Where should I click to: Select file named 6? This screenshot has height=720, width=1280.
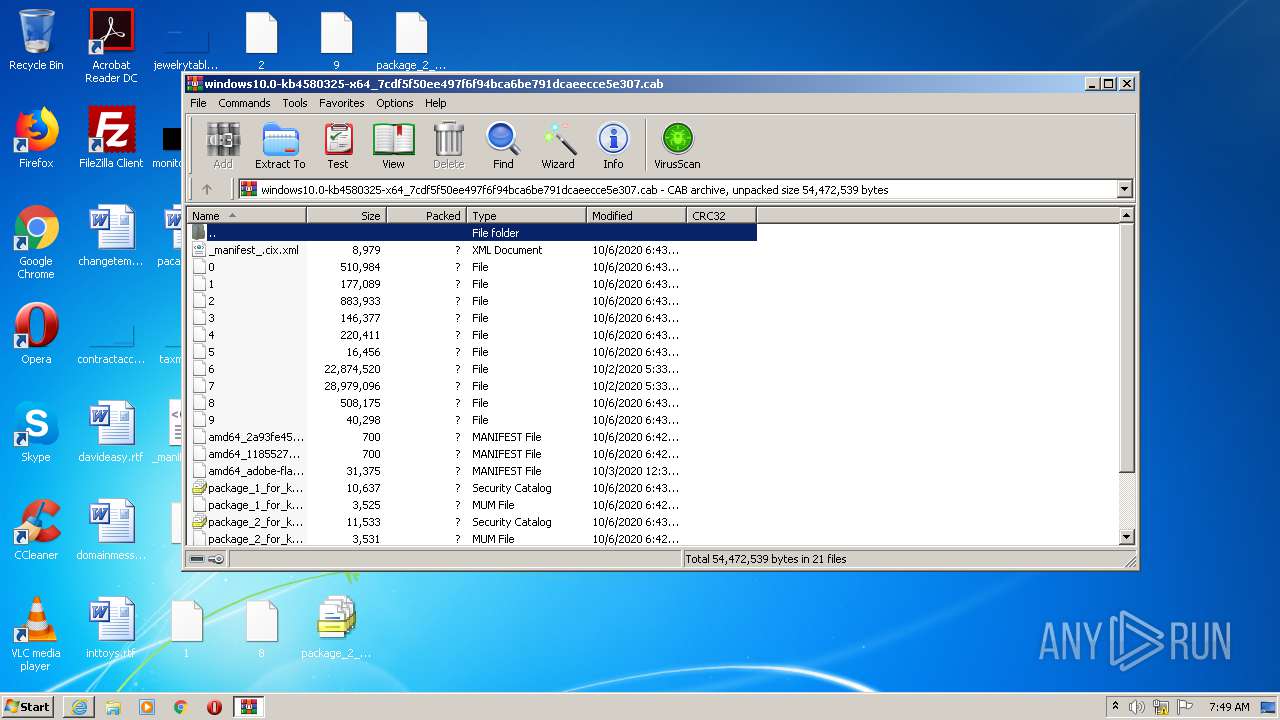click(x=472, y=369)
